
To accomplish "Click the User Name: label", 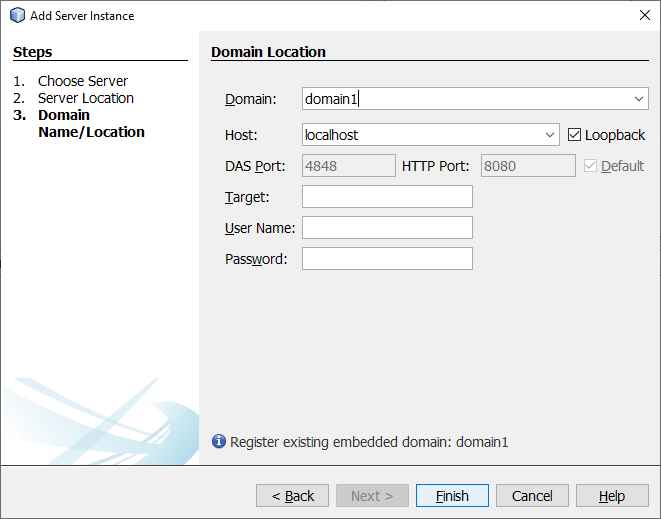I will [260, 228].
